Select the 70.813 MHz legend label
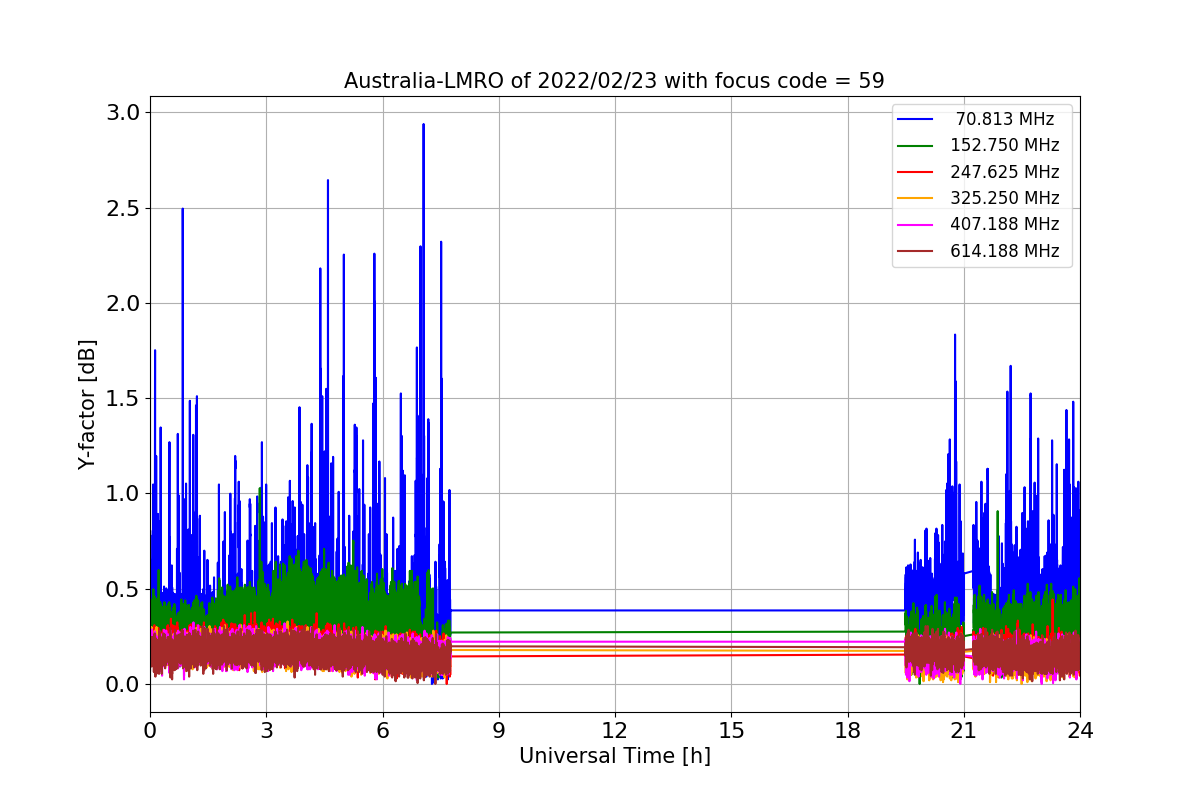1200x800 pixels. point(1004,119)
